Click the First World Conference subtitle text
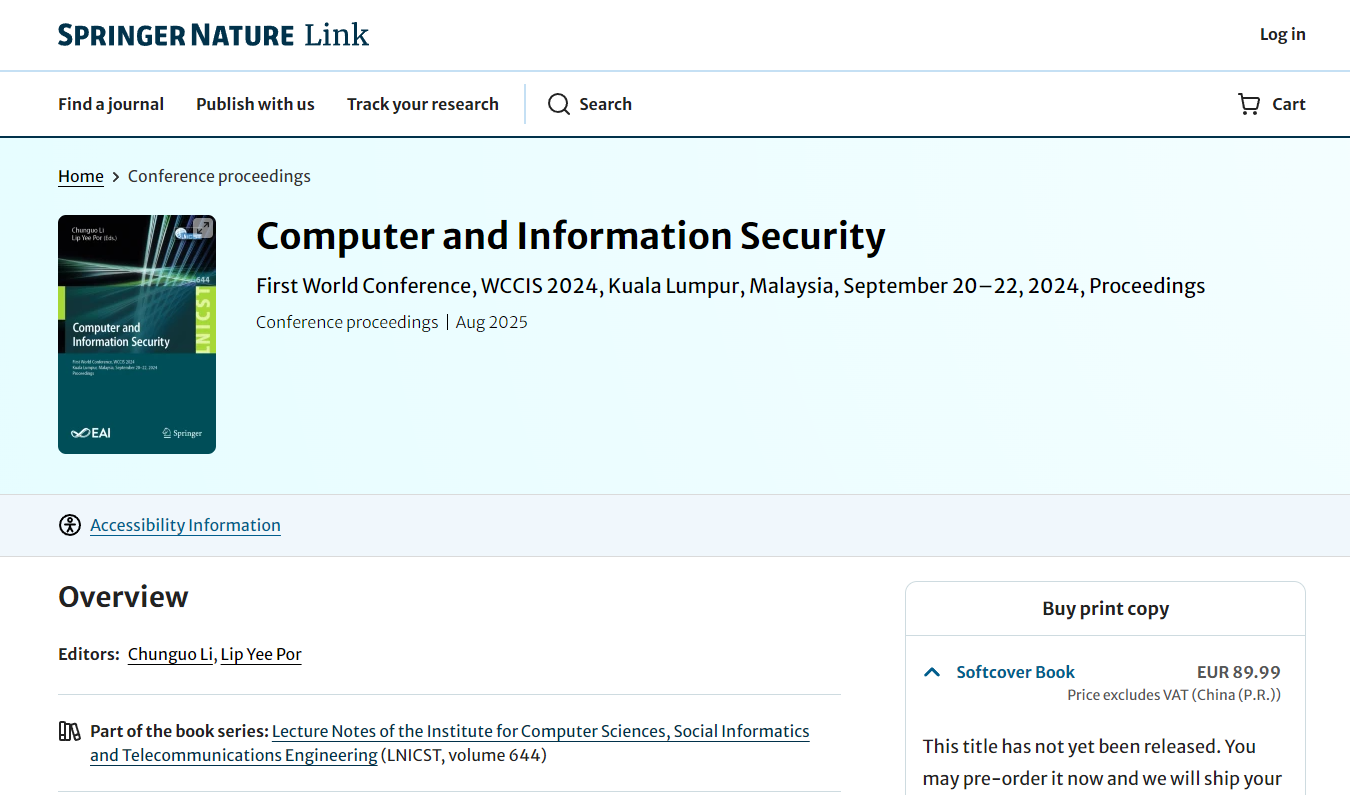This screenshot has height=795, width=1350. tap(731, 286)
